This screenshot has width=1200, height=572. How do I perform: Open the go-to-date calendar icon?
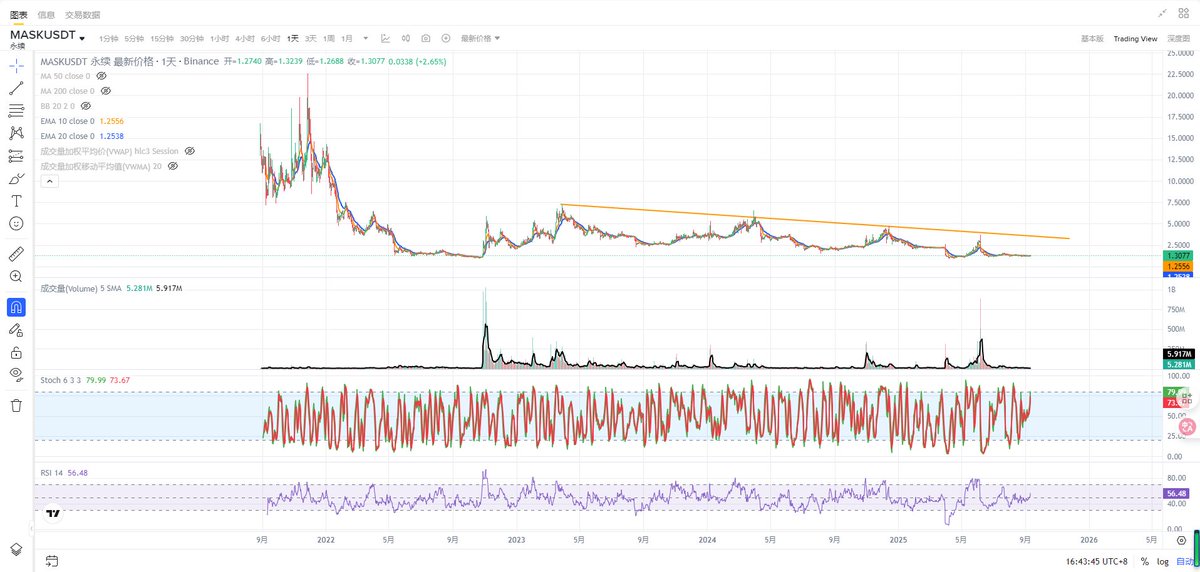(51, 561)
